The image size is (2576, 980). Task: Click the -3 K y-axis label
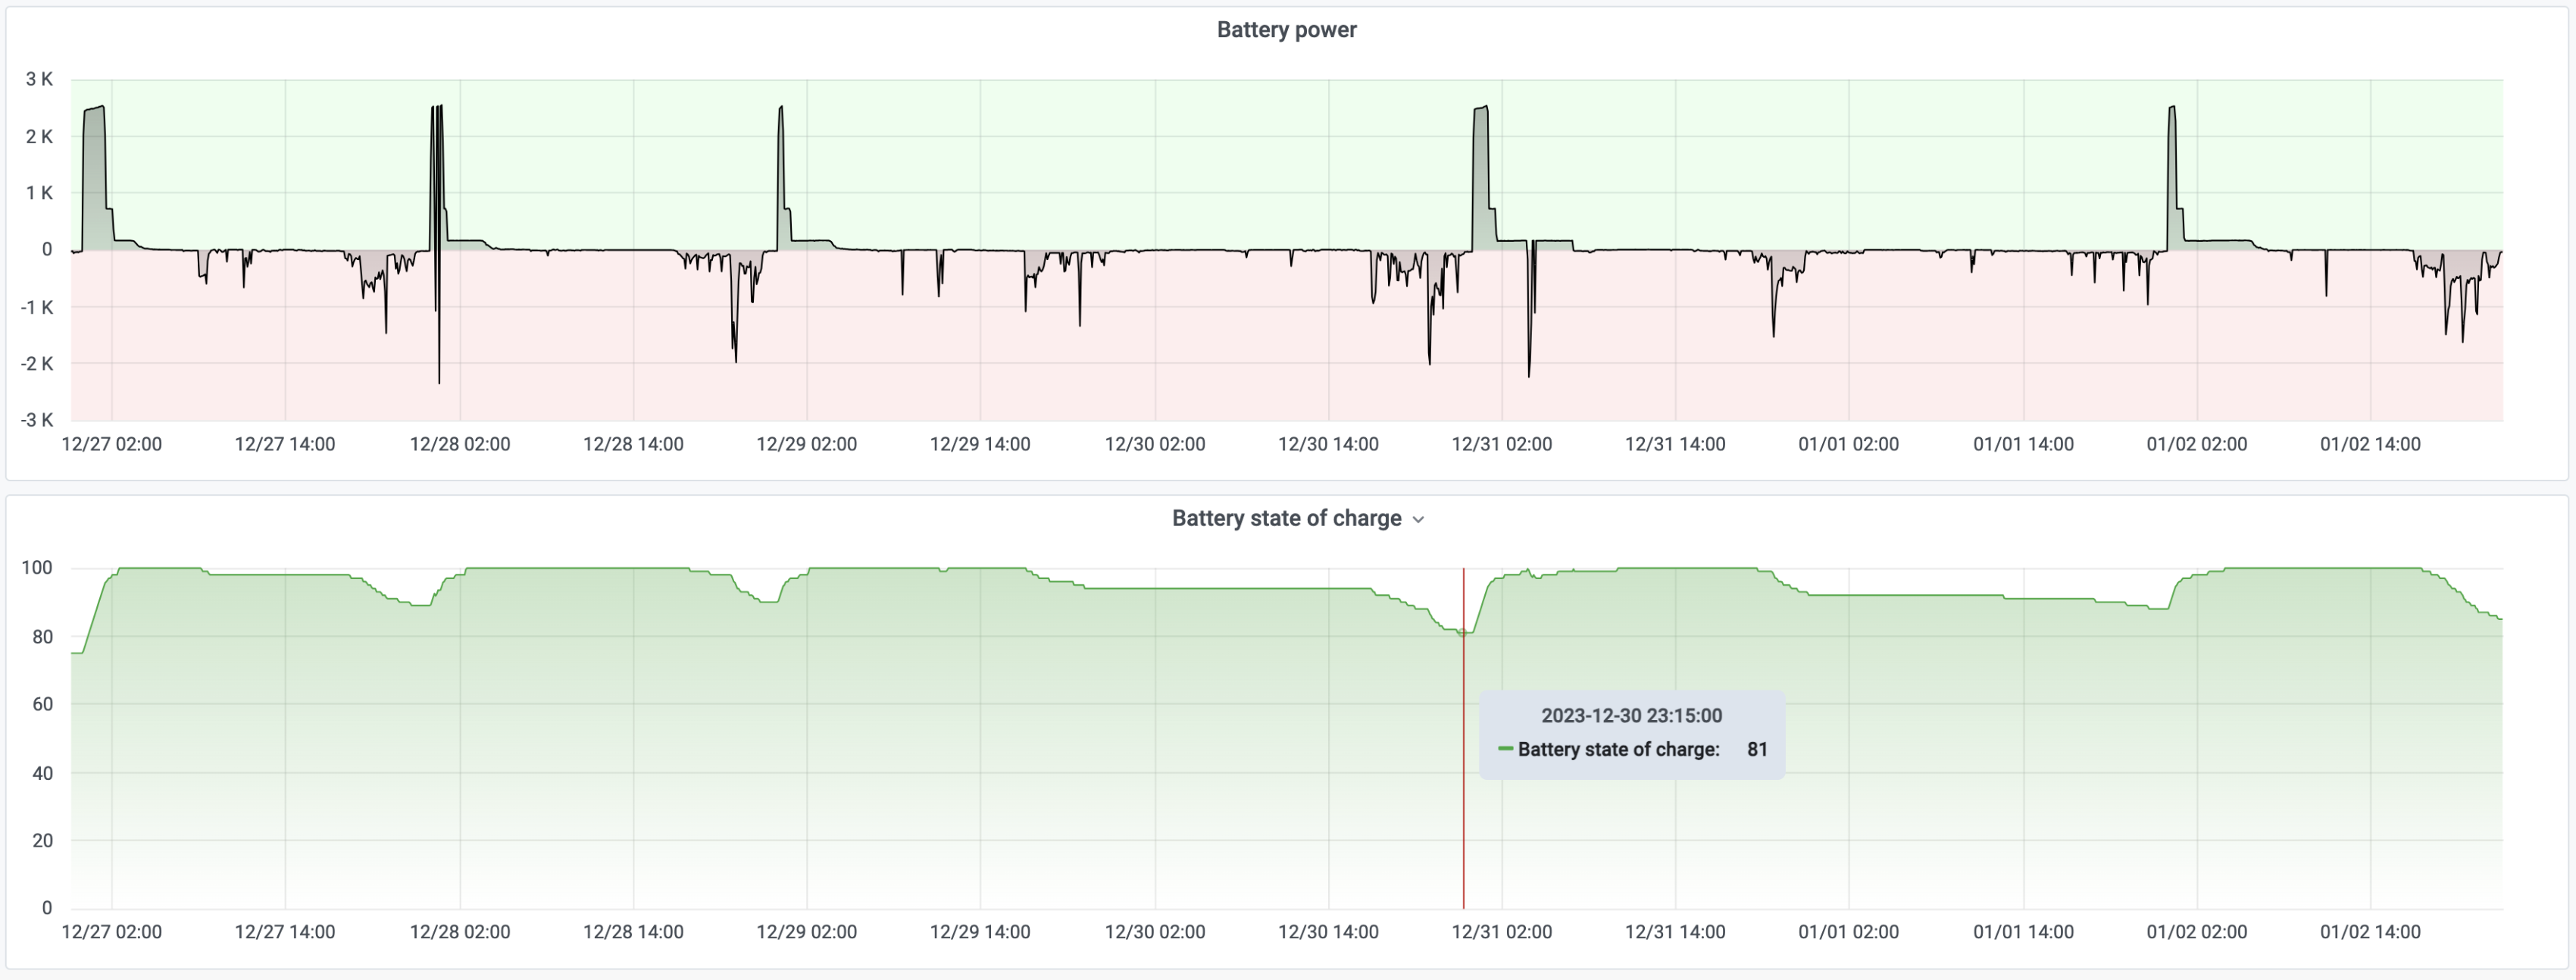tap(37, 420)
